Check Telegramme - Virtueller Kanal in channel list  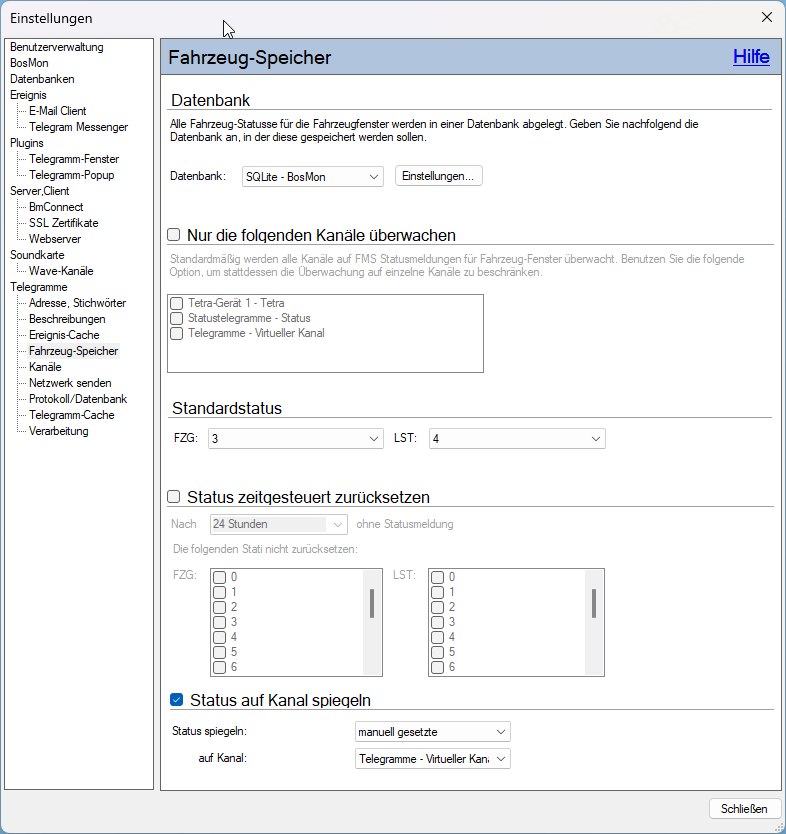(177, 333)
